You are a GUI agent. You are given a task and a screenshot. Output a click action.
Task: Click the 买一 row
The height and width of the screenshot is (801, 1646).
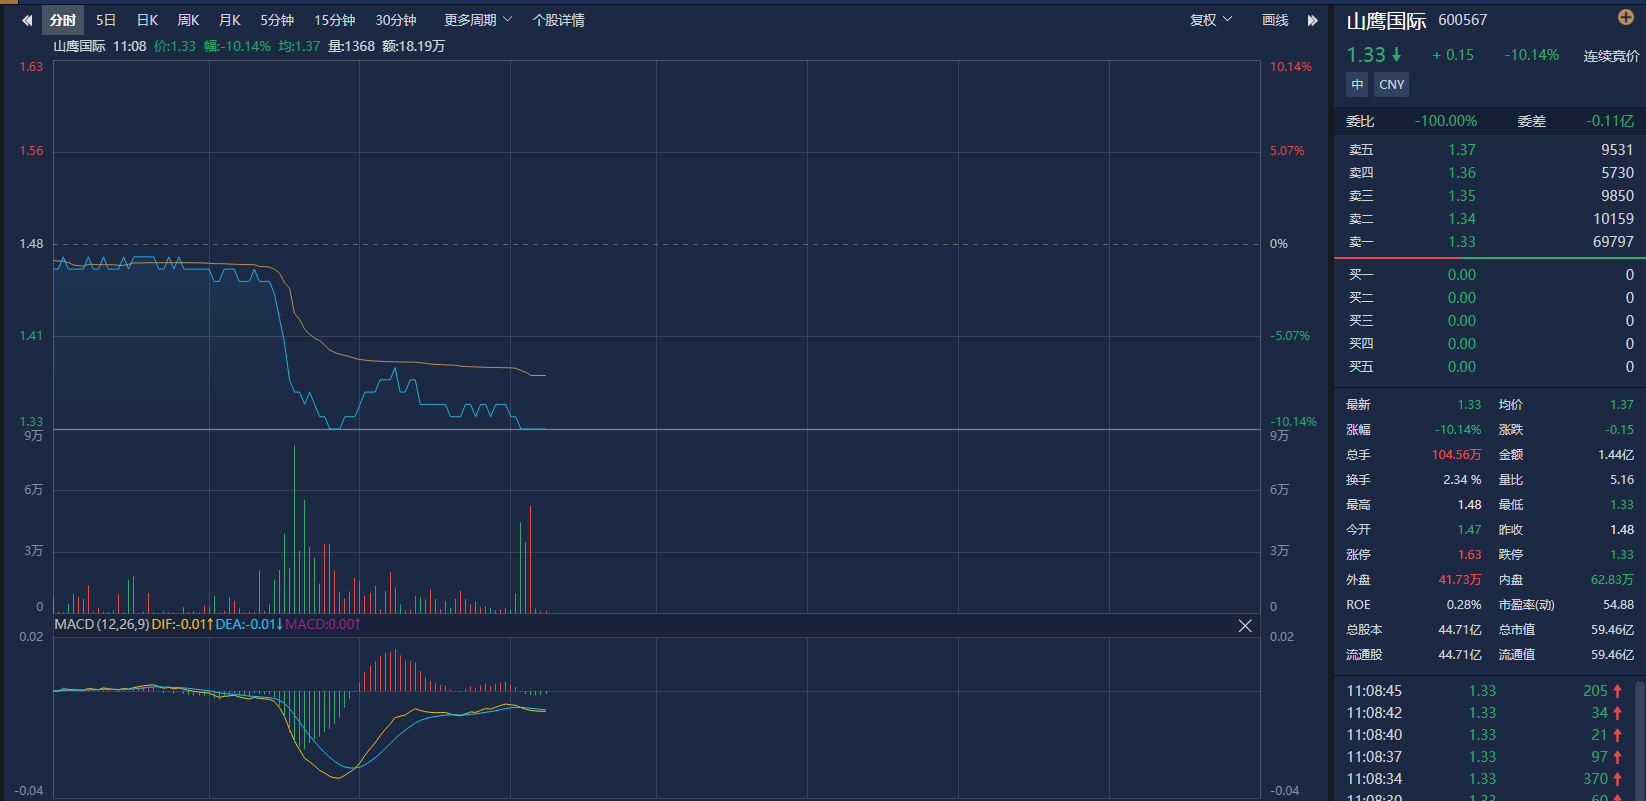coord(1490,275)
